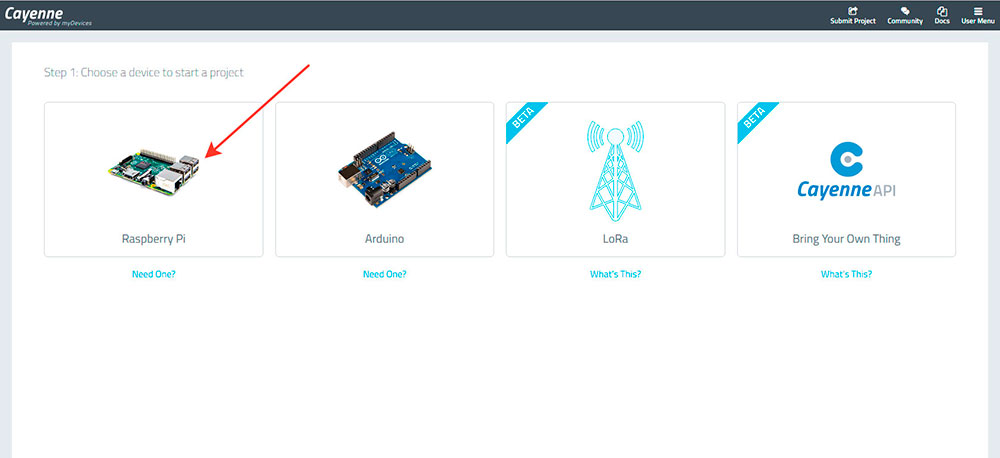Viewport: 1000px width, 458px height.
Task: Open What's This? under Bring Your Own Thing
Action: pyautogui.click(x=846, y=274)
